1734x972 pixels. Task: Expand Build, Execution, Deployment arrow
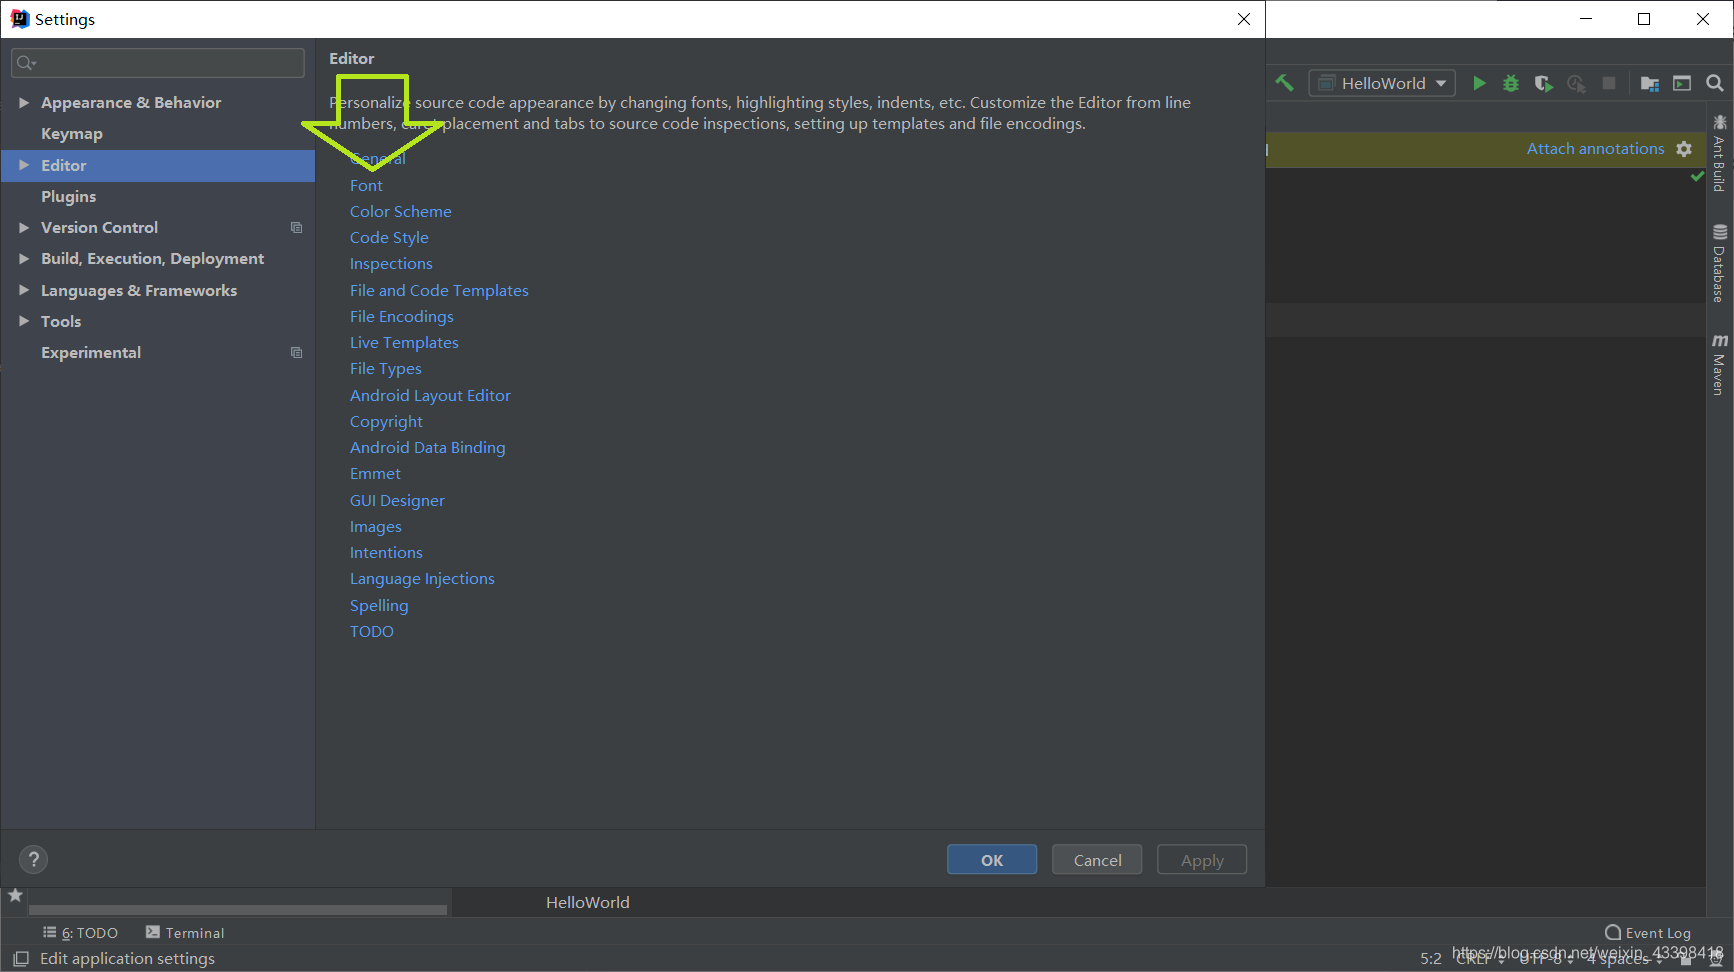(x=24, y=259)
